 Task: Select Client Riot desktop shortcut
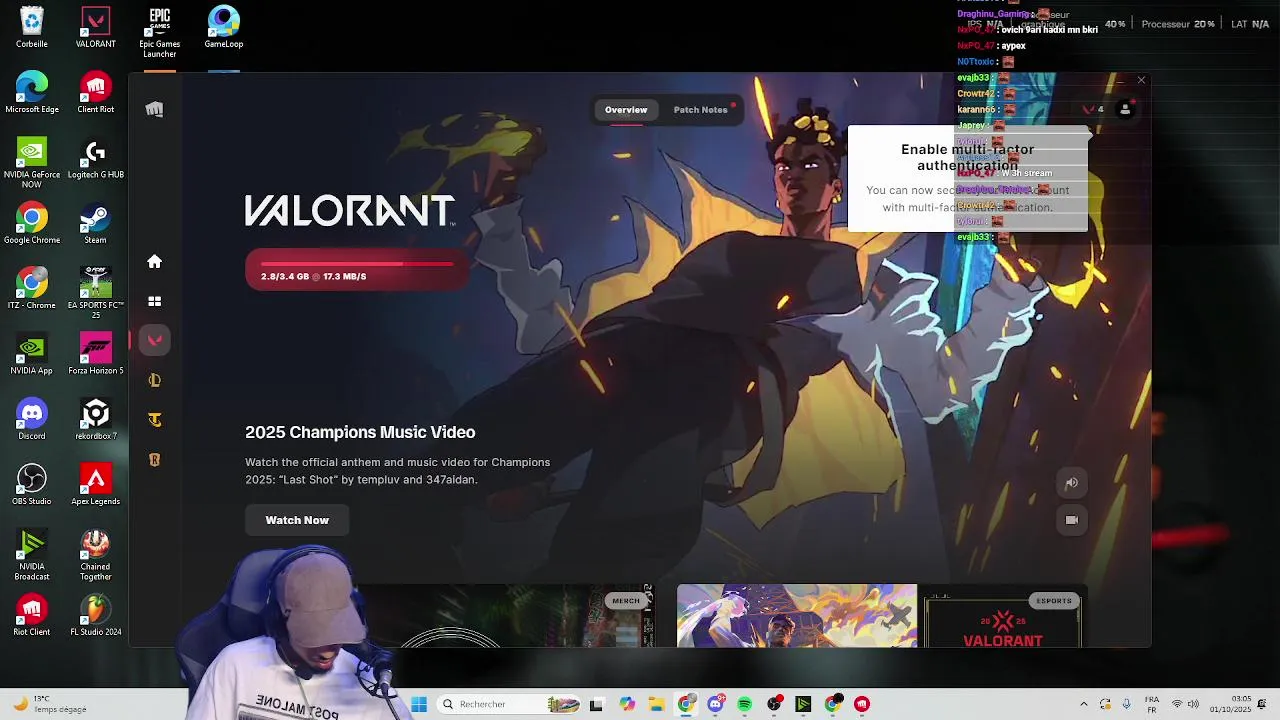pyautogui.click(x=96, y=93)
